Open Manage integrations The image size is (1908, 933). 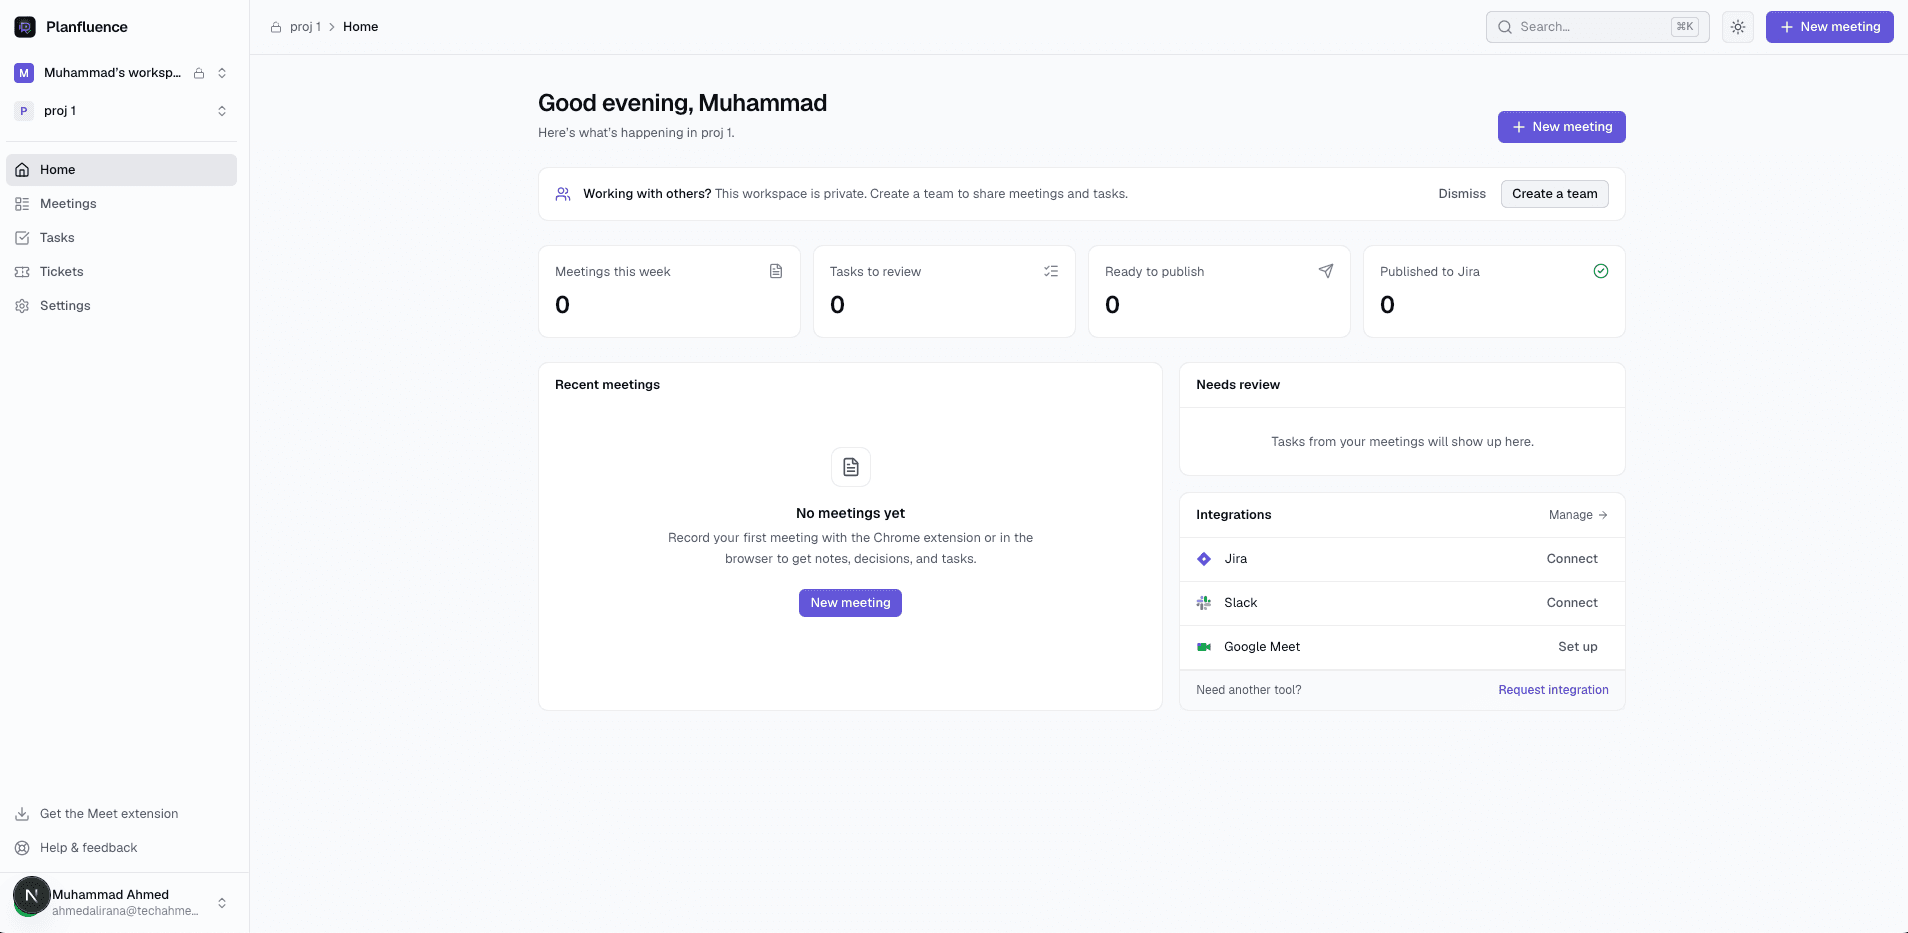[x=1578, y=515]
